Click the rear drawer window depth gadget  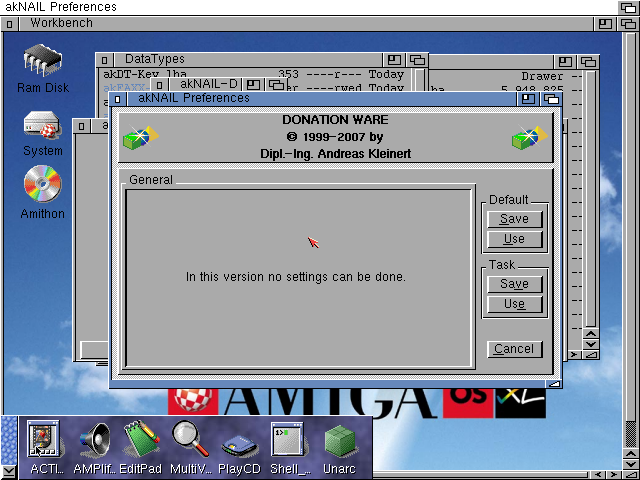point(588,62)
